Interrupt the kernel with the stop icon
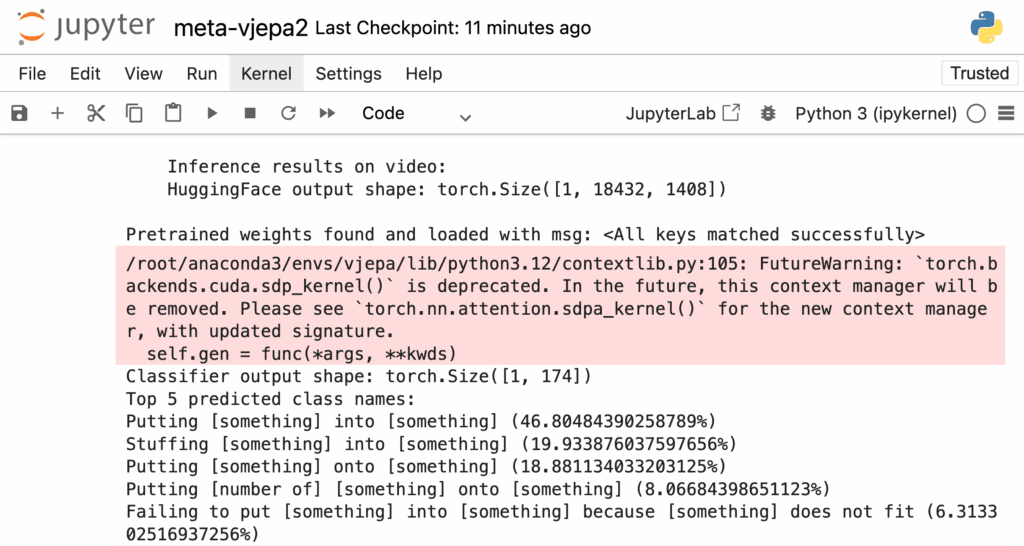1024x546 pixels. pos(249,113)
